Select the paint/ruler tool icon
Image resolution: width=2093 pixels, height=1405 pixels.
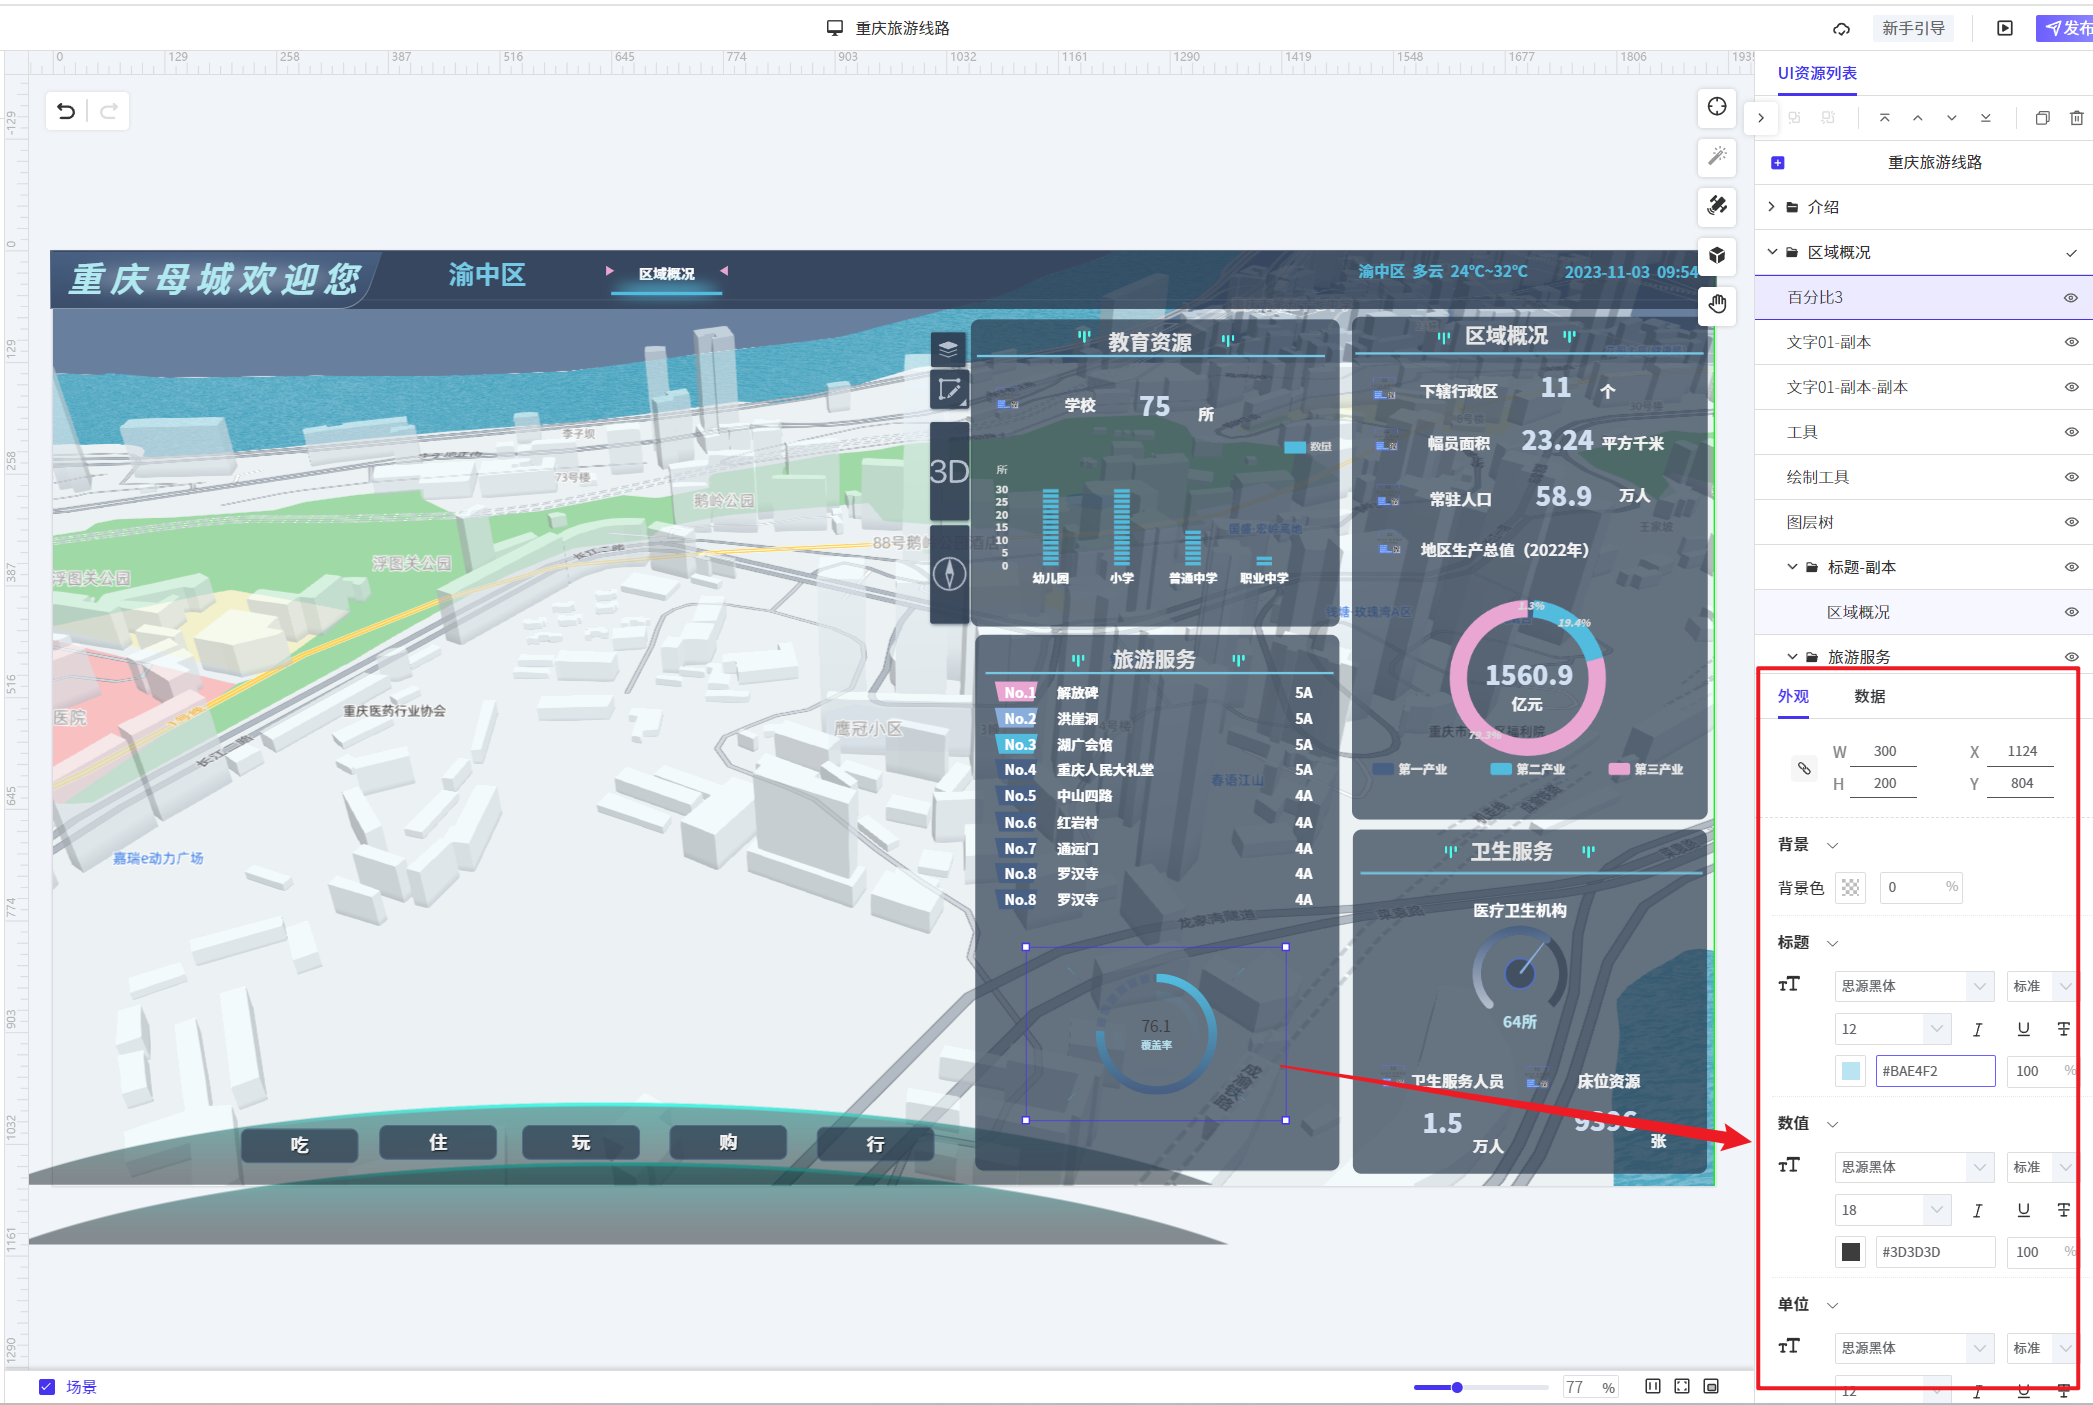coord(1717,205)
